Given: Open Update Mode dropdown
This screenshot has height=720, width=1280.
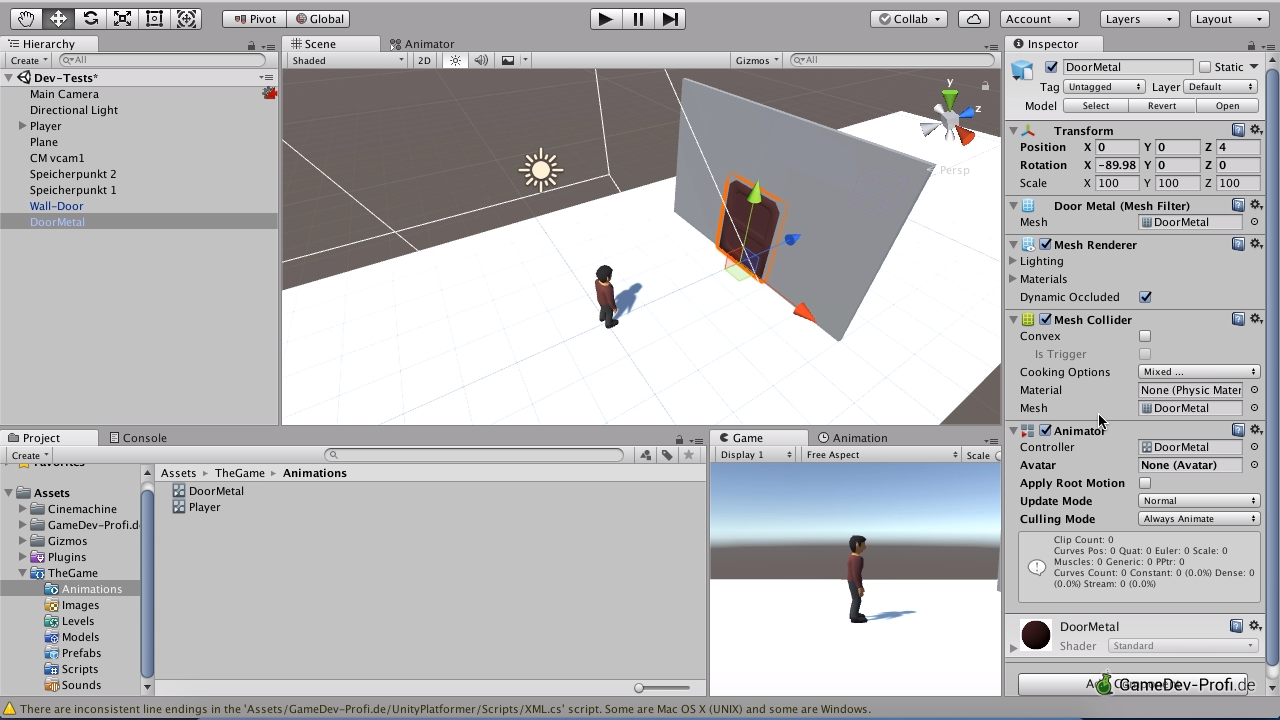Looking at the screenshot, I should [x=1198, y=501].
